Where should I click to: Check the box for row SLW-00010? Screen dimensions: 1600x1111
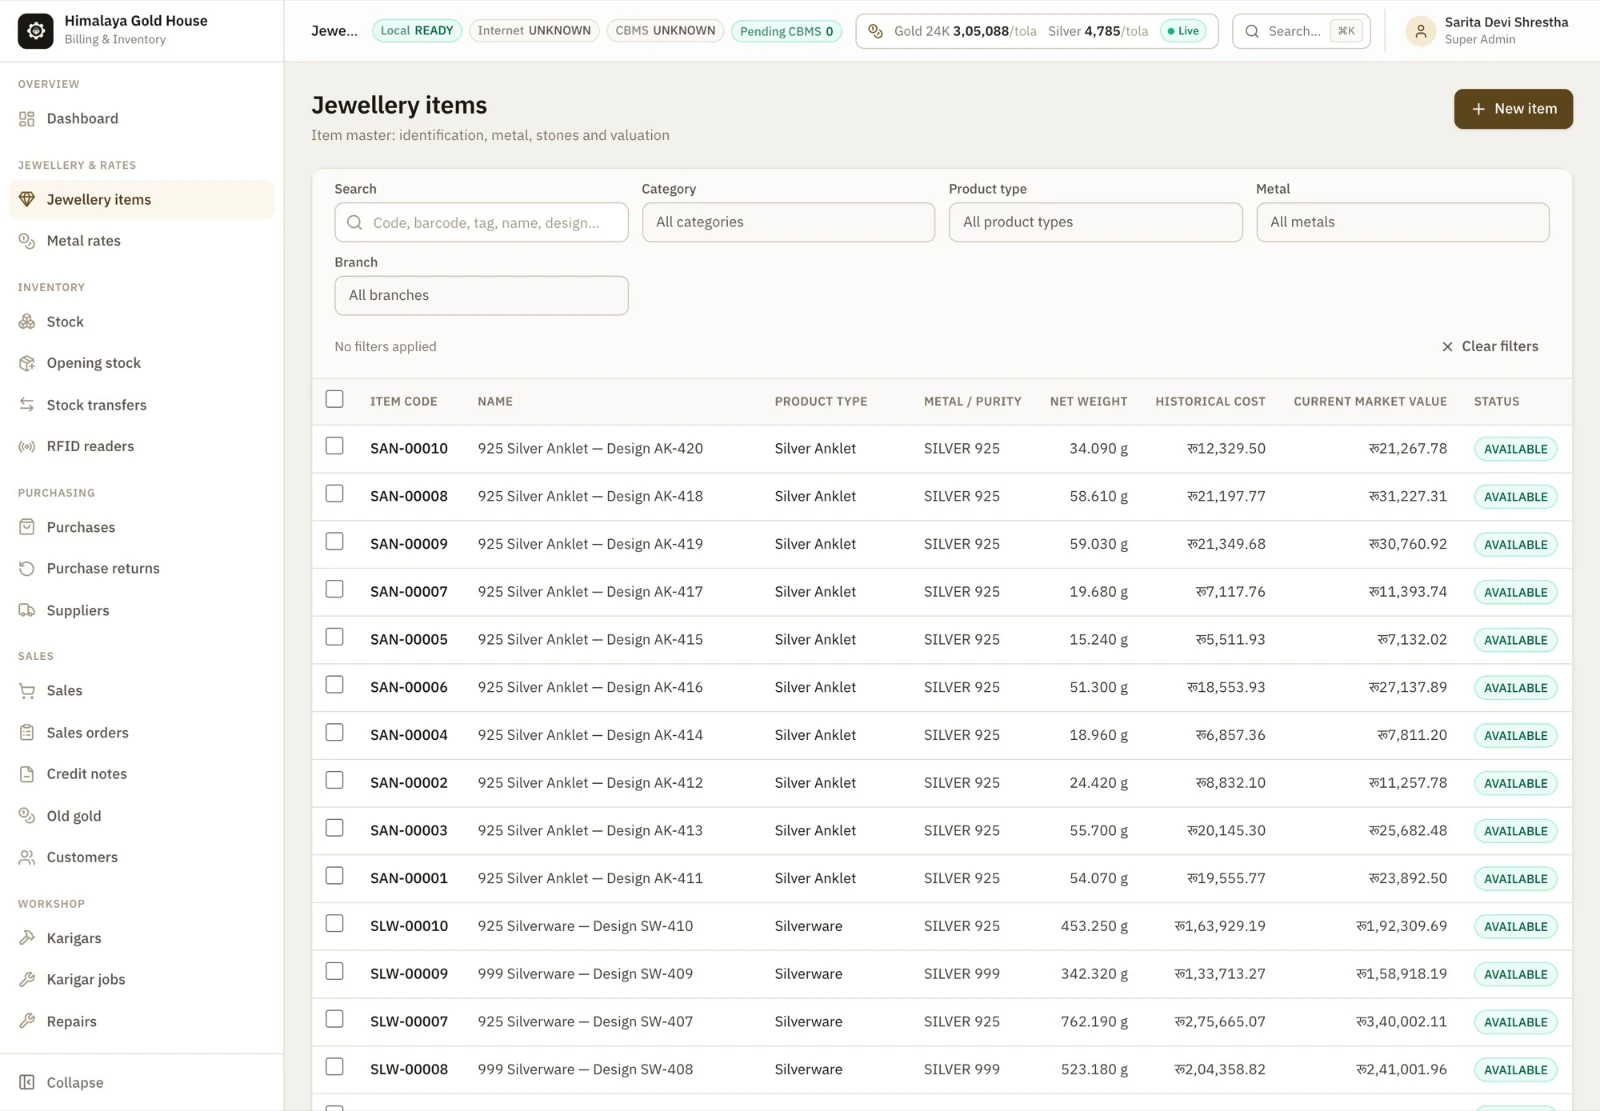[x=335, y=923]
